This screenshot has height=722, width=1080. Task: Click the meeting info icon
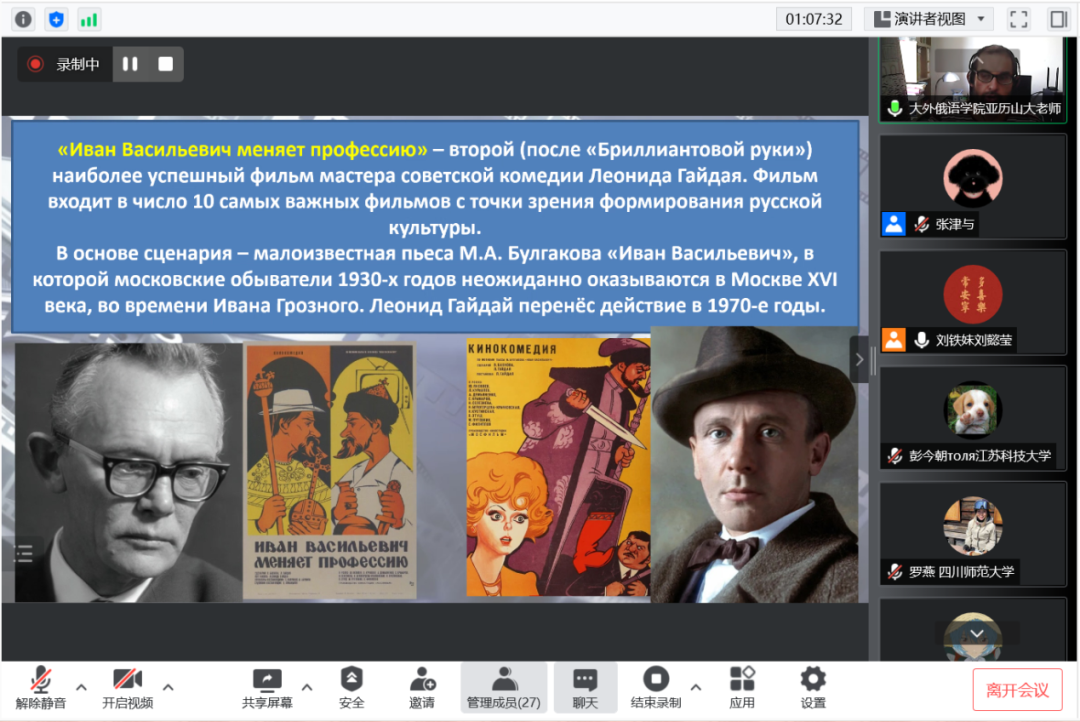click(23, 19)
